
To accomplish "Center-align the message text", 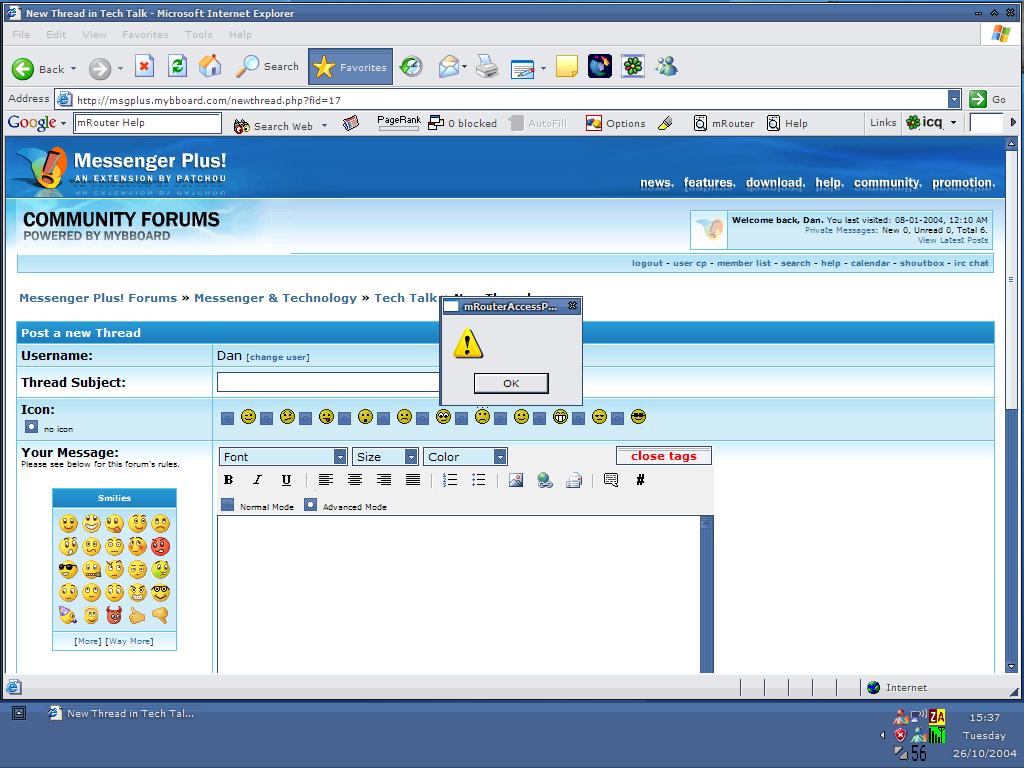I will [x=354, y=480].
